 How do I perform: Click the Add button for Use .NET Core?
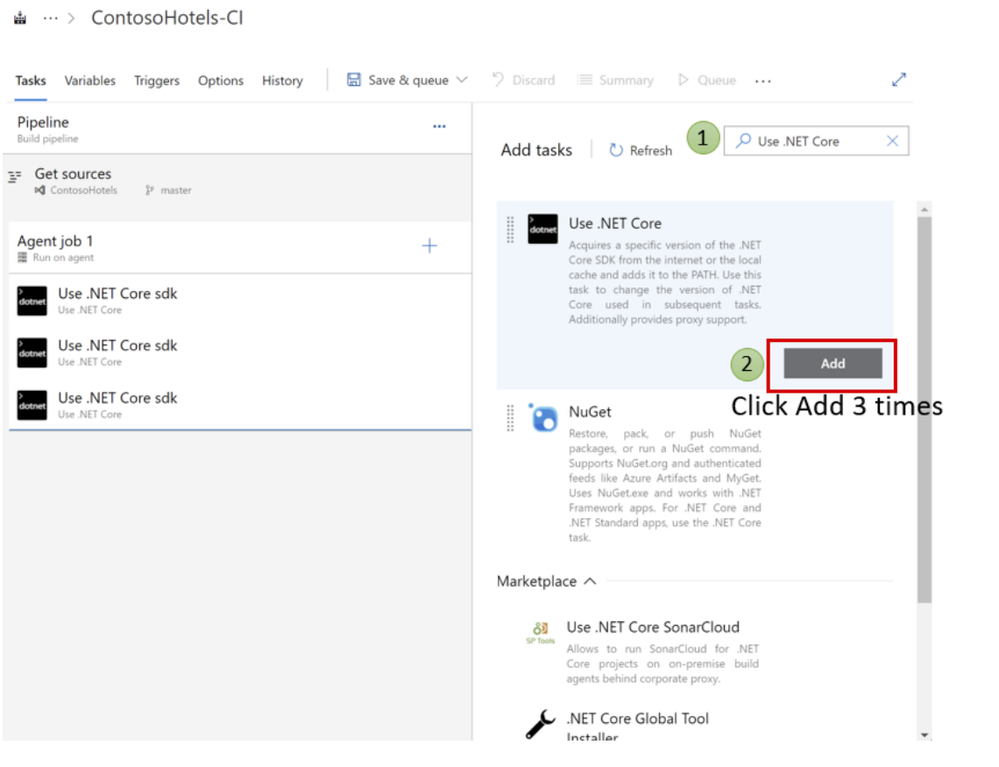pyautogui.click(x=833, y=363)
